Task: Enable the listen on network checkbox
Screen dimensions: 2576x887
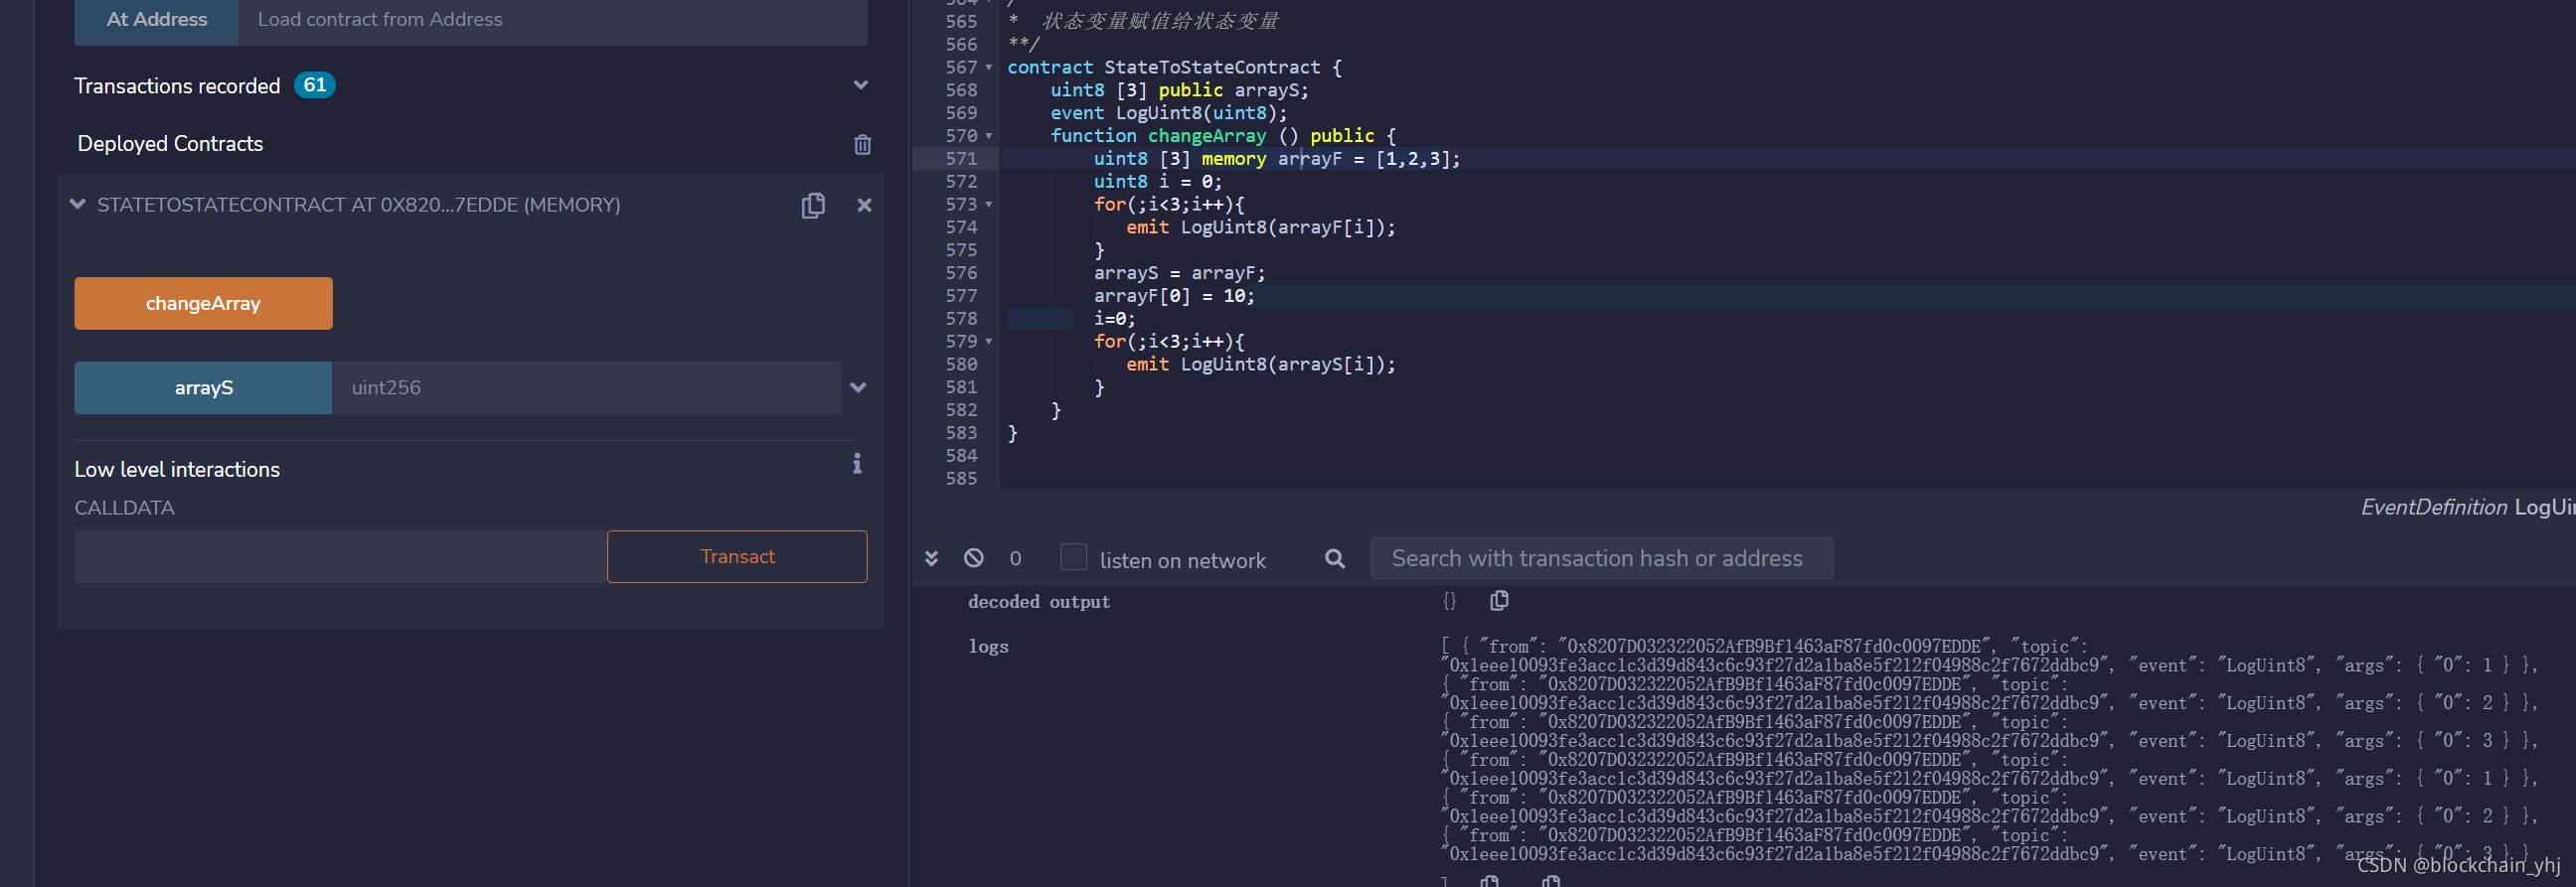Action: click(x=1073, y=557)
